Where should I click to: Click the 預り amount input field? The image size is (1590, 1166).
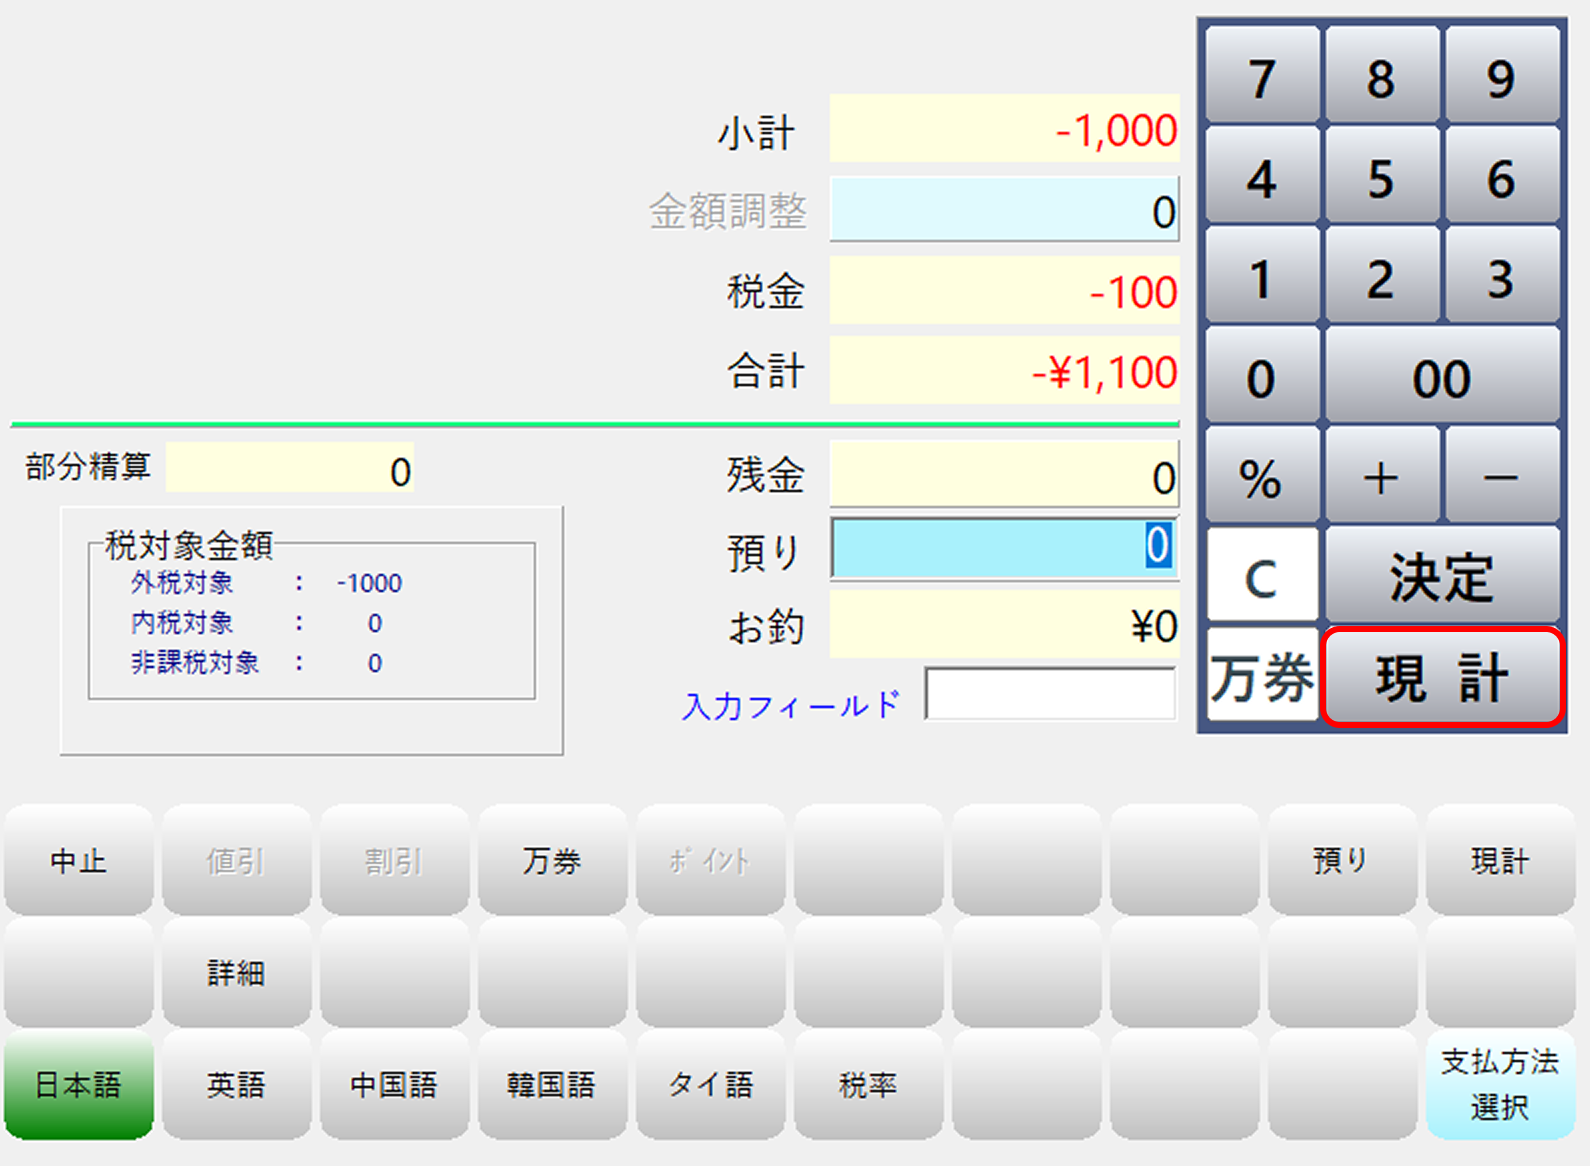[1004, 548]
